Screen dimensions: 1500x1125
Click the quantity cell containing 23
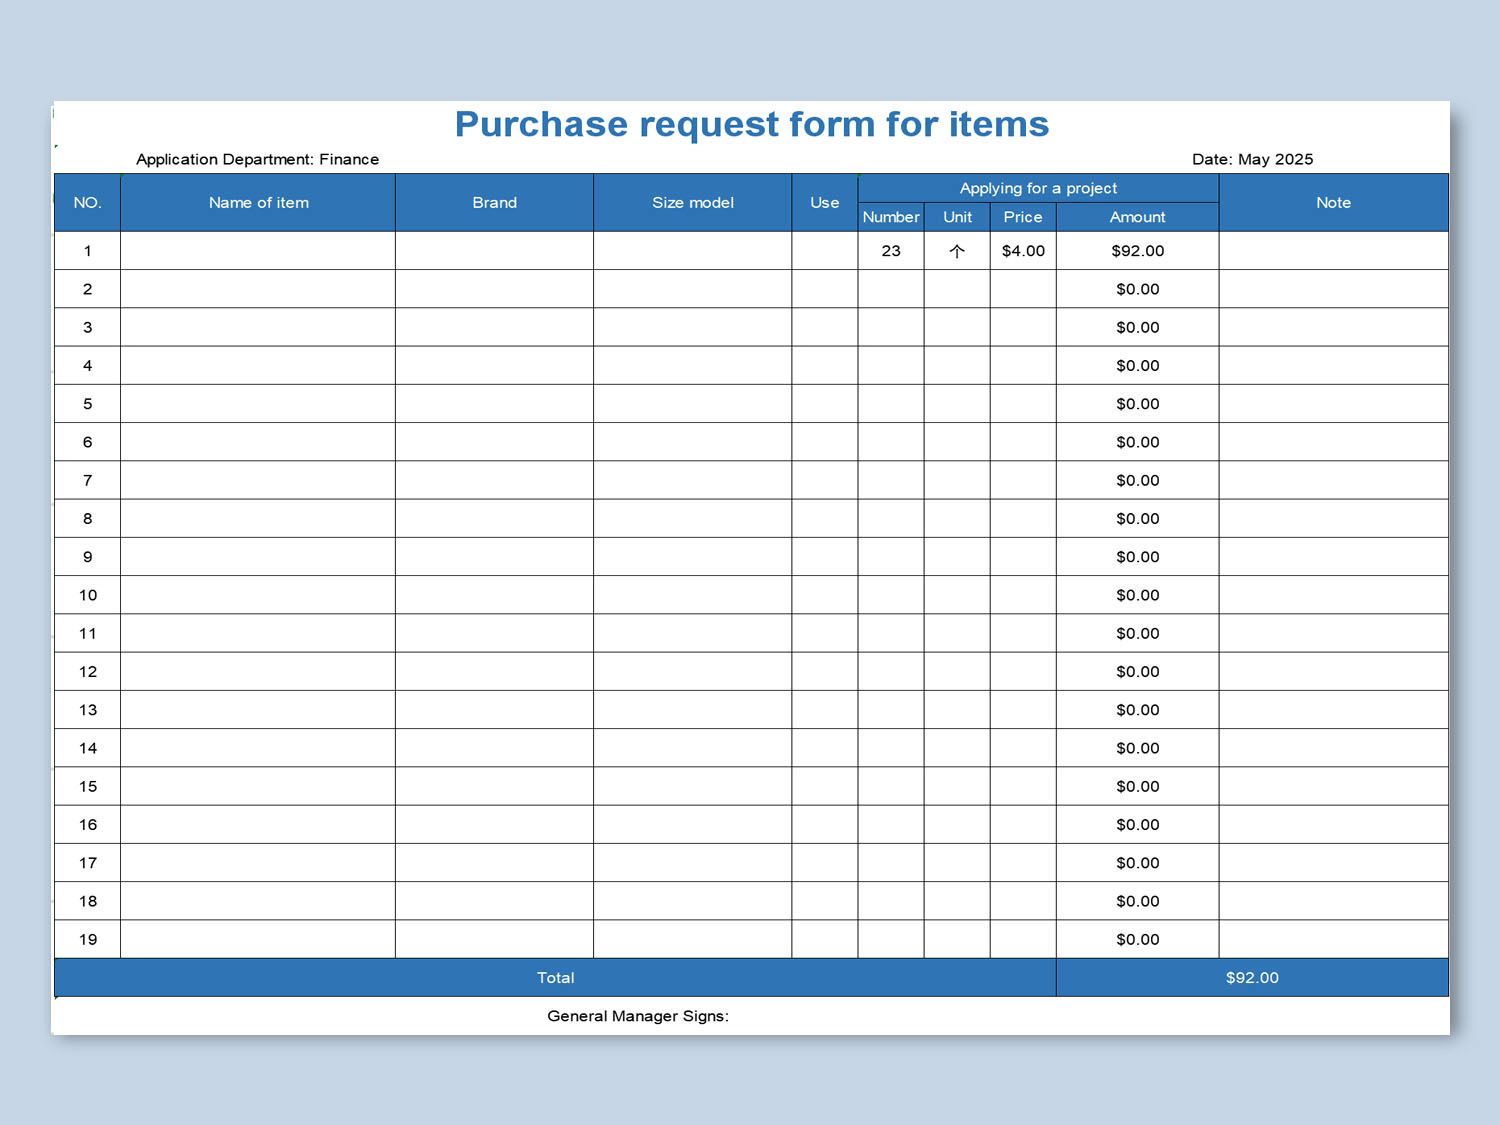(x=890, y=251)
